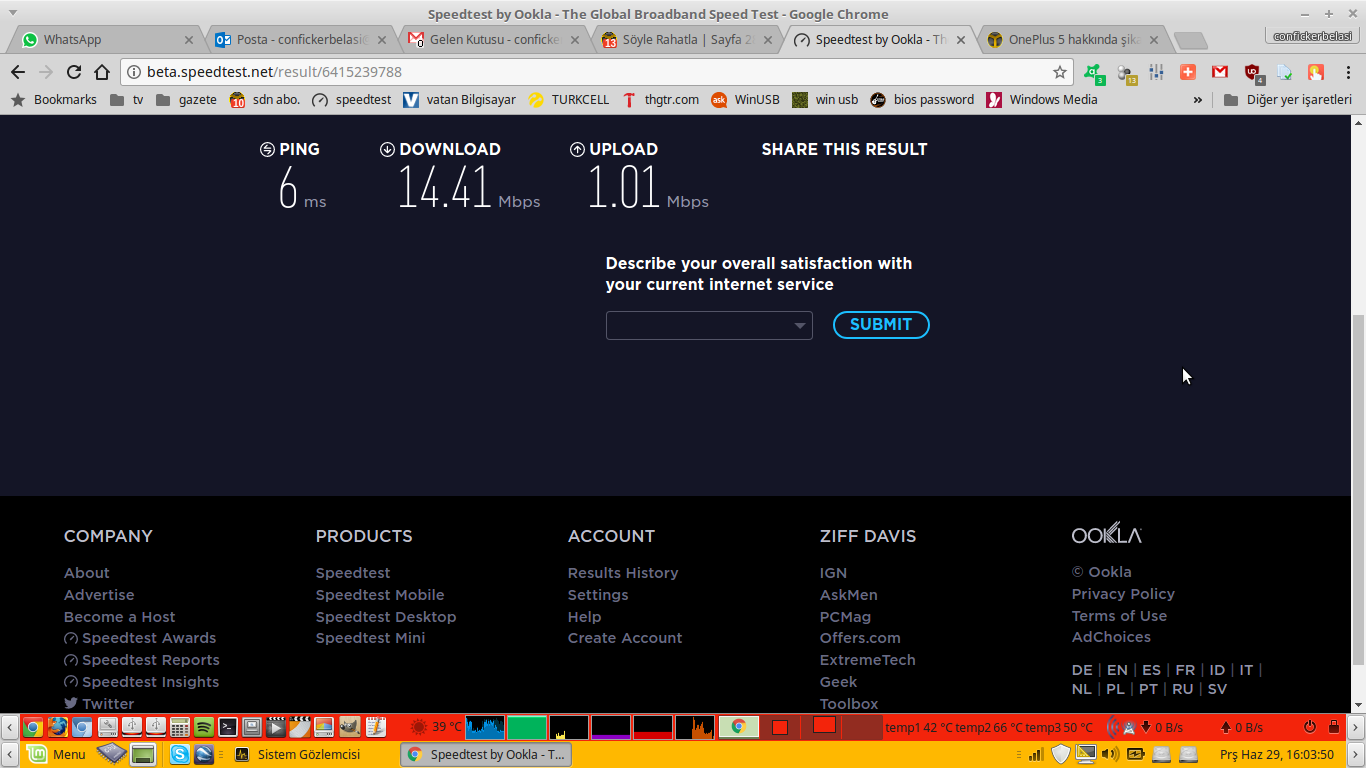Collapse the top panel left arrow
Screen dimensions: 1366x768
coord(10,727)
